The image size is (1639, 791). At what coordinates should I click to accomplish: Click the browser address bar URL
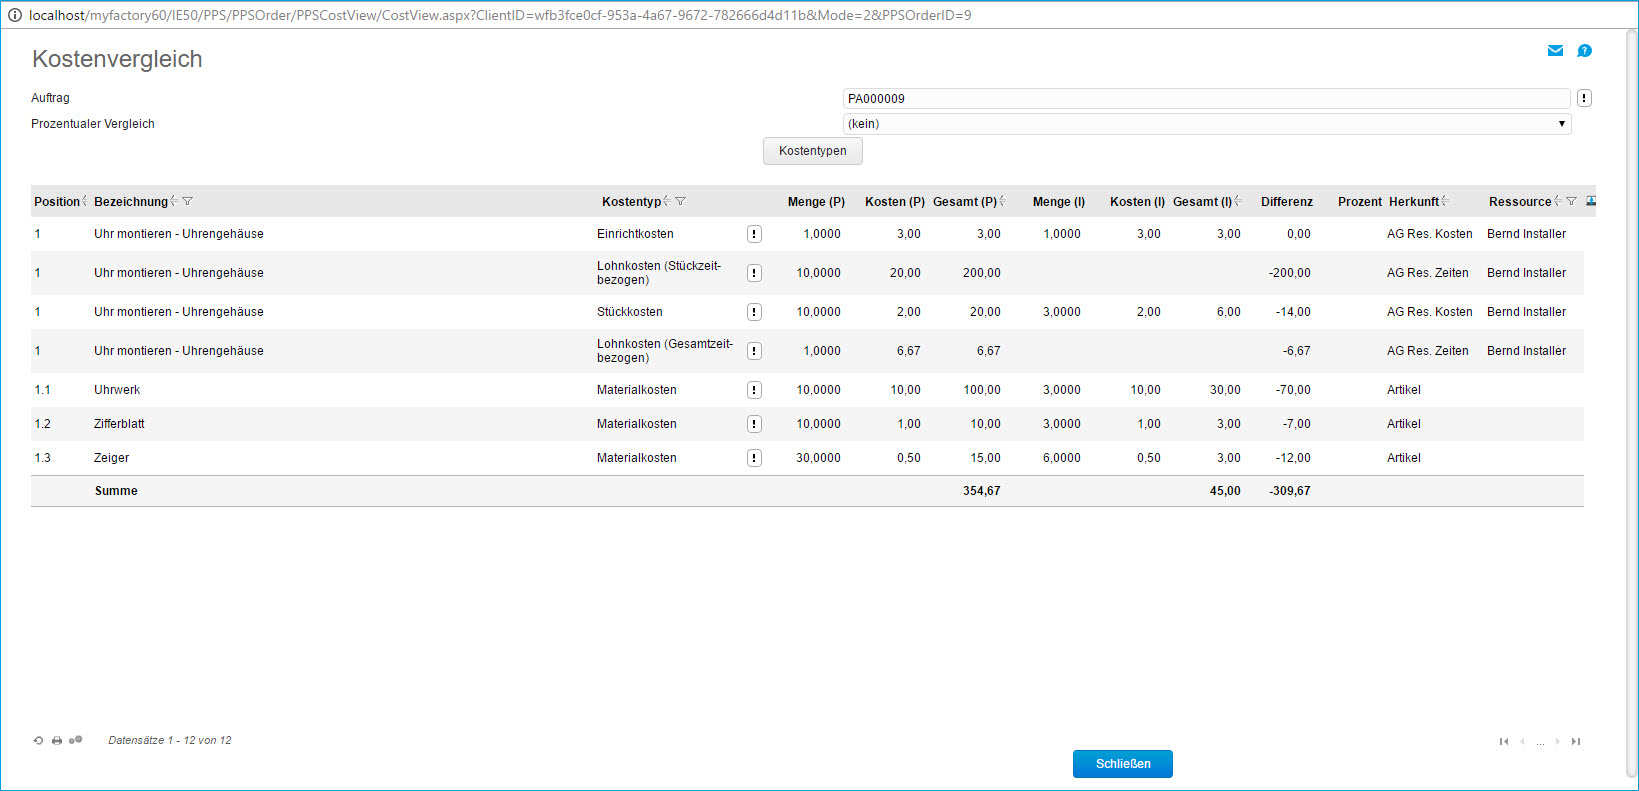pyautogui.click(x=500, y=15)
